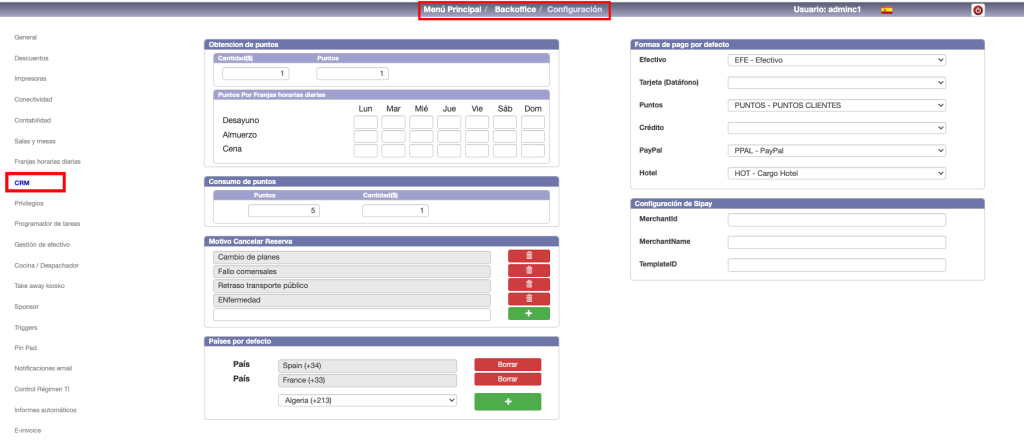Open the PayPal payment dropdown
Screen dimensions: 1024x443
point(836,150)
